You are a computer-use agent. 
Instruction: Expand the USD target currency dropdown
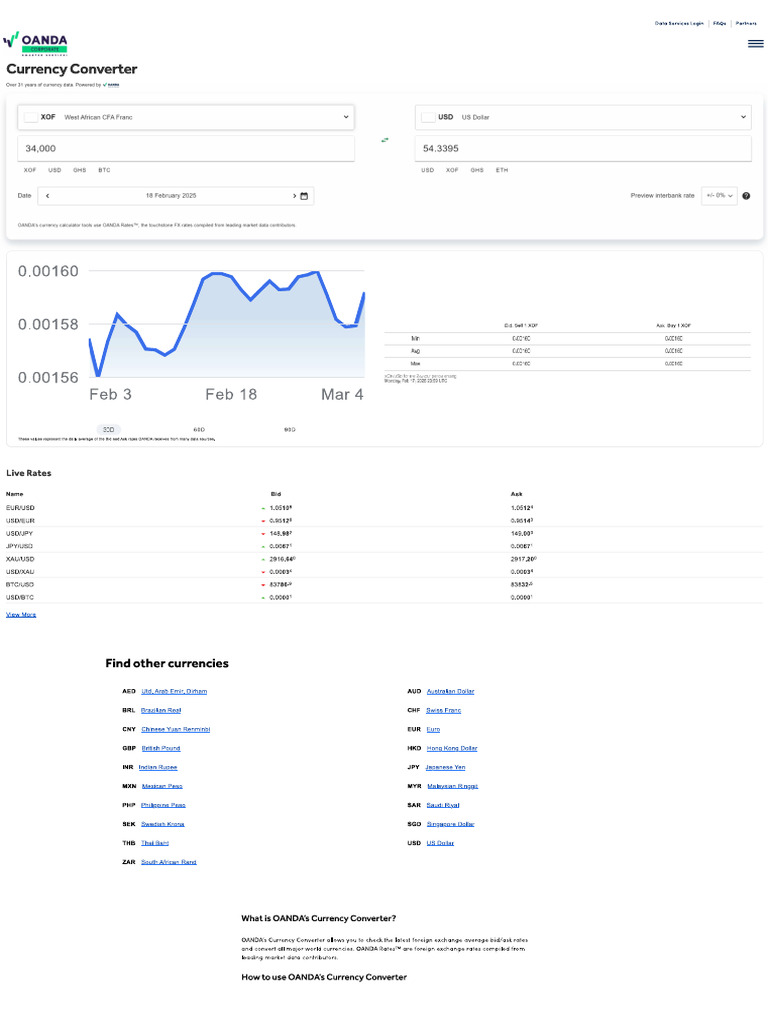click(583, 118)
